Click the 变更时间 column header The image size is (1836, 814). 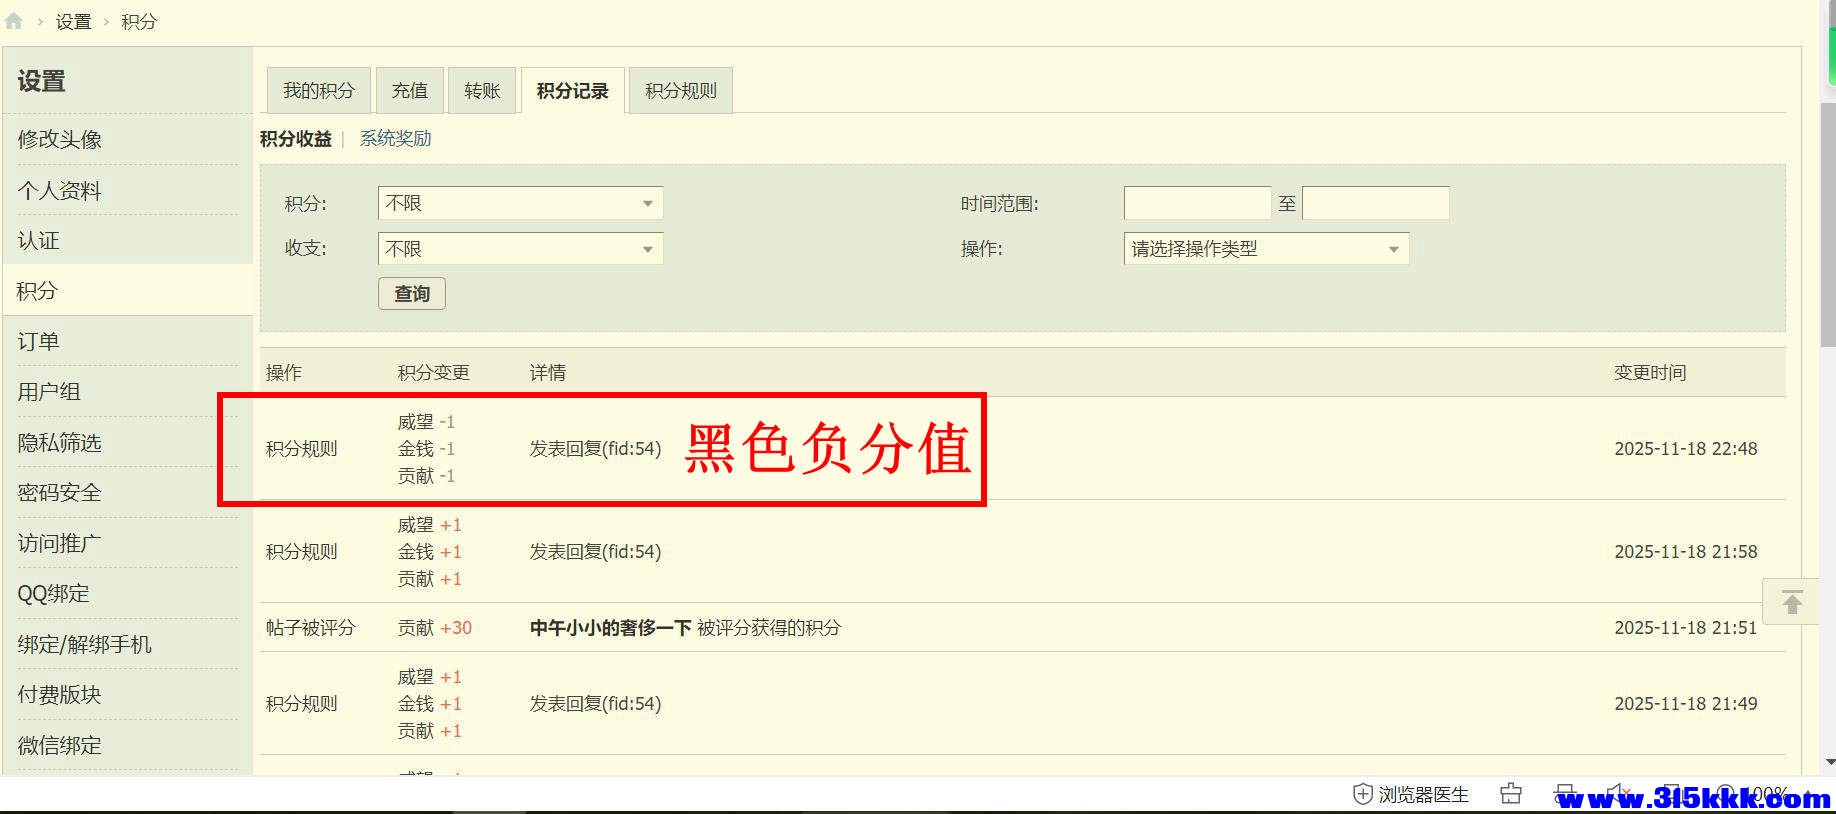pyautogui.click(x=1650, y=372)
